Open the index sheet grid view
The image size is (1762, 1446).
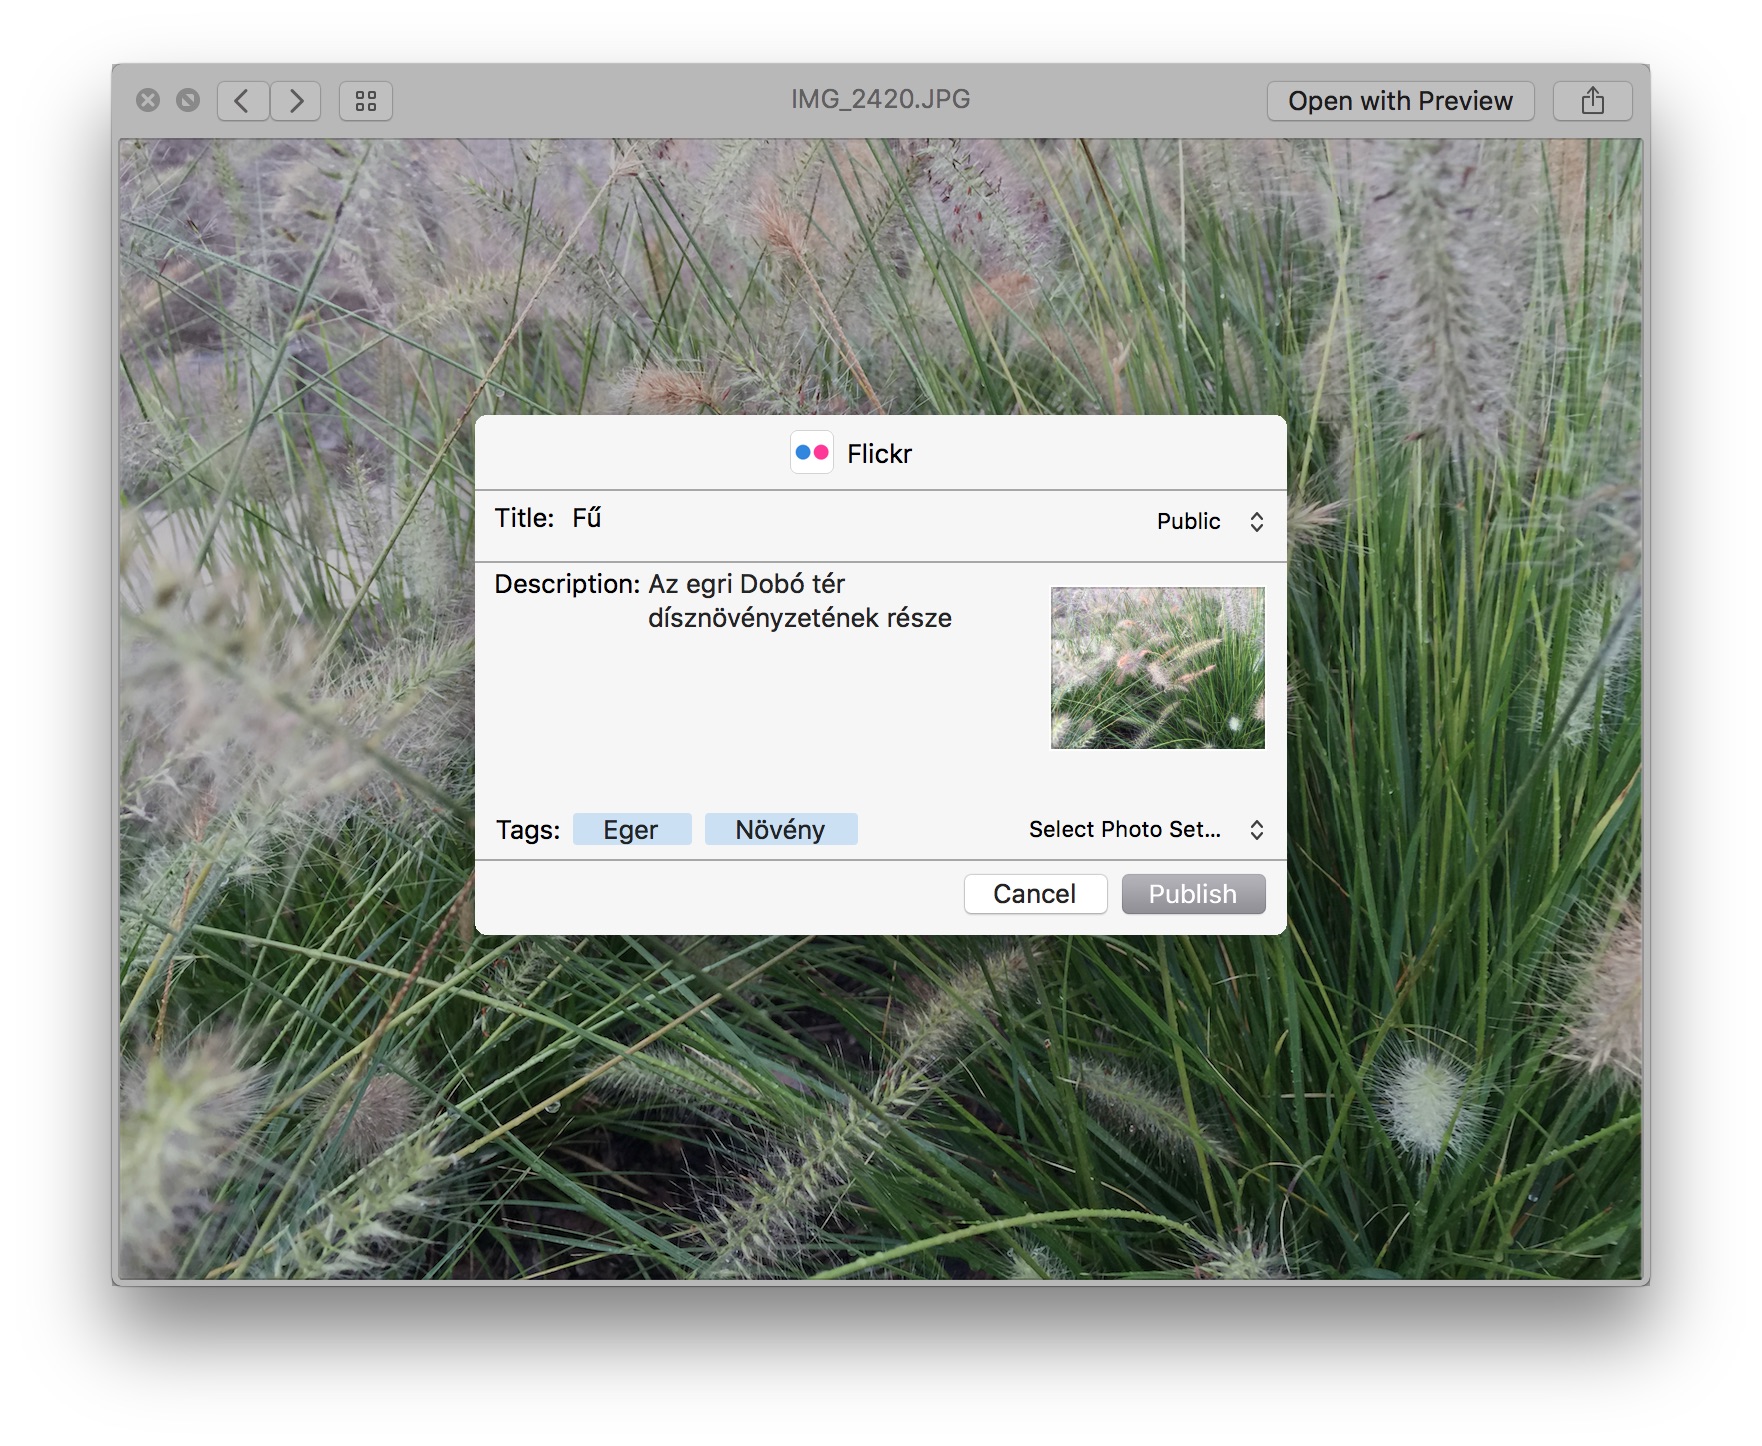(366, 101)
